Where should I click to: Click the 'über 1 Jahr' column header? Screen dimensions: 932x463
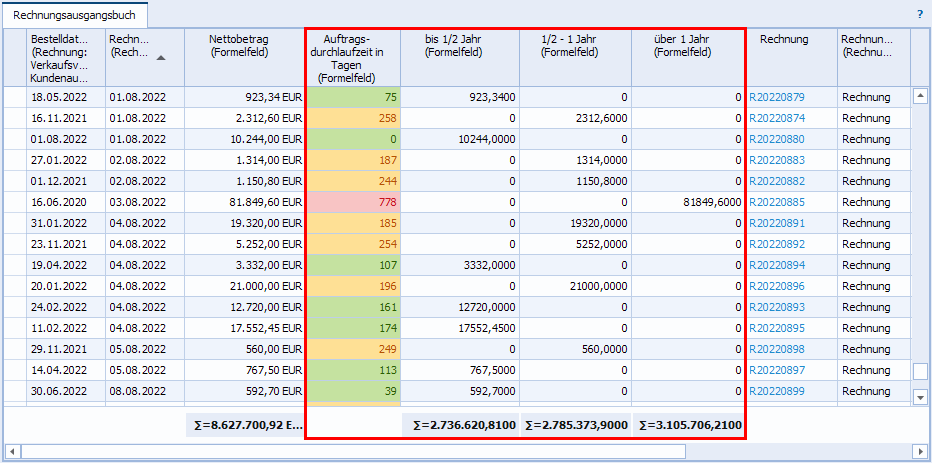click(688, 47)
